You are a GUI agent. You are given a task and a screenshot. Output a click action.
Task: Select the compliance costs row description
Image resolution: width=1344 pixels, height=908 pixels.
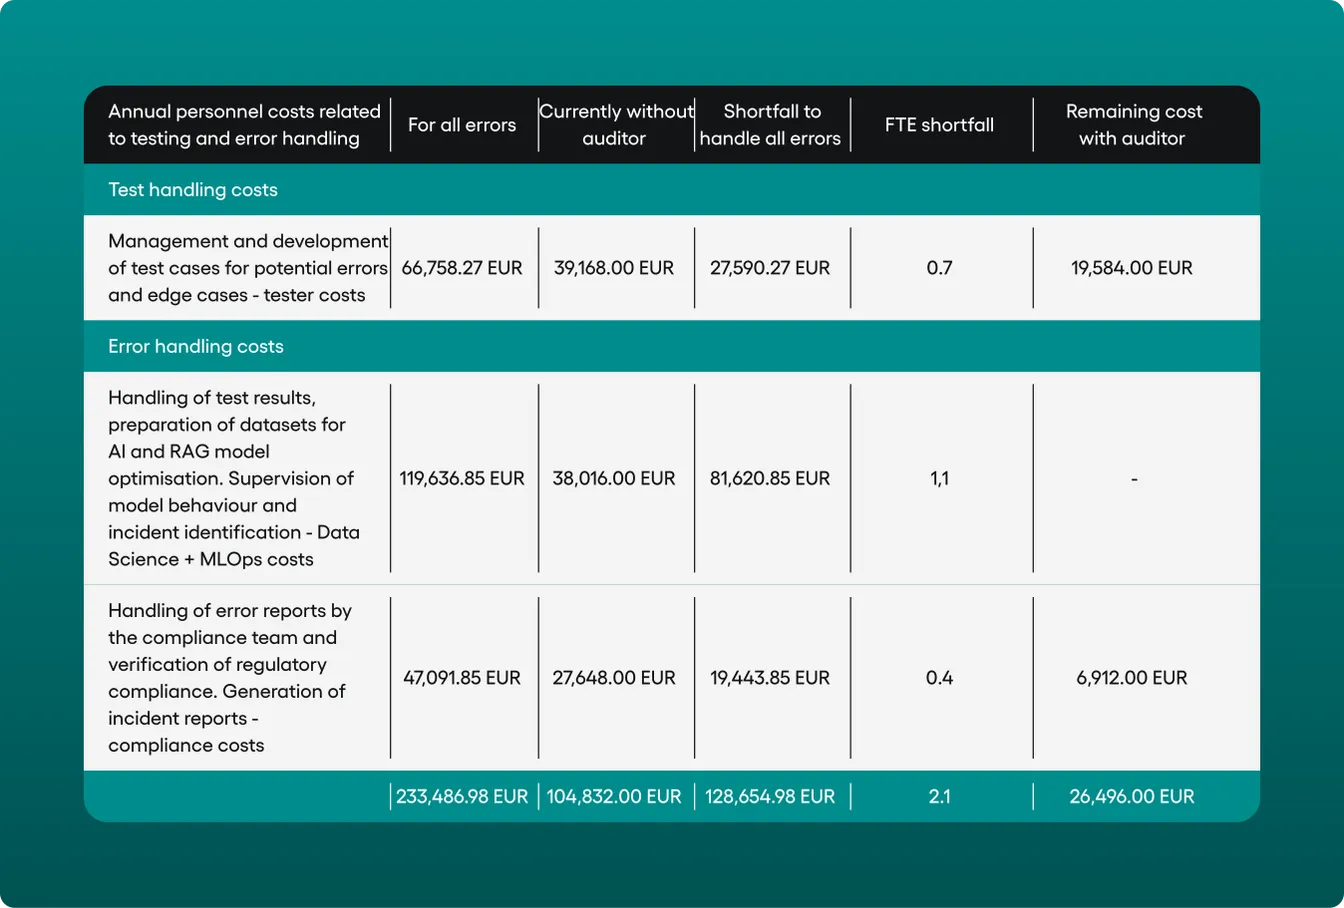(230, 678)
